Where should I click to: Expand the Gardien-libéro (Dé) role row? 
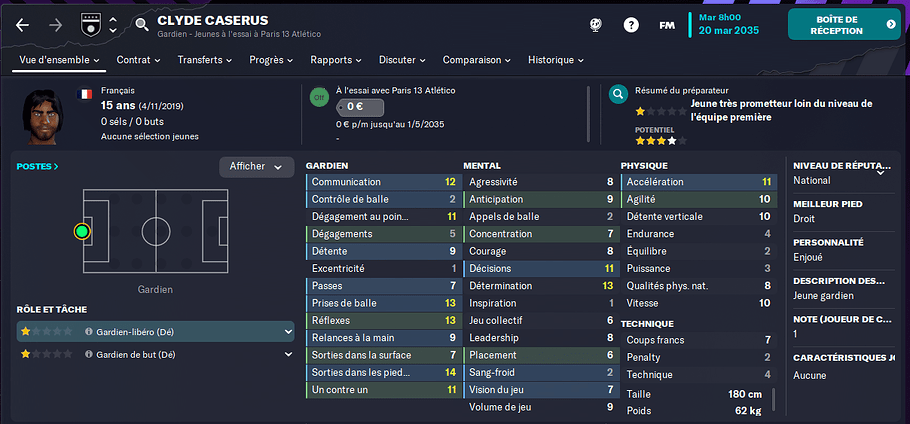tap(156, 332)
